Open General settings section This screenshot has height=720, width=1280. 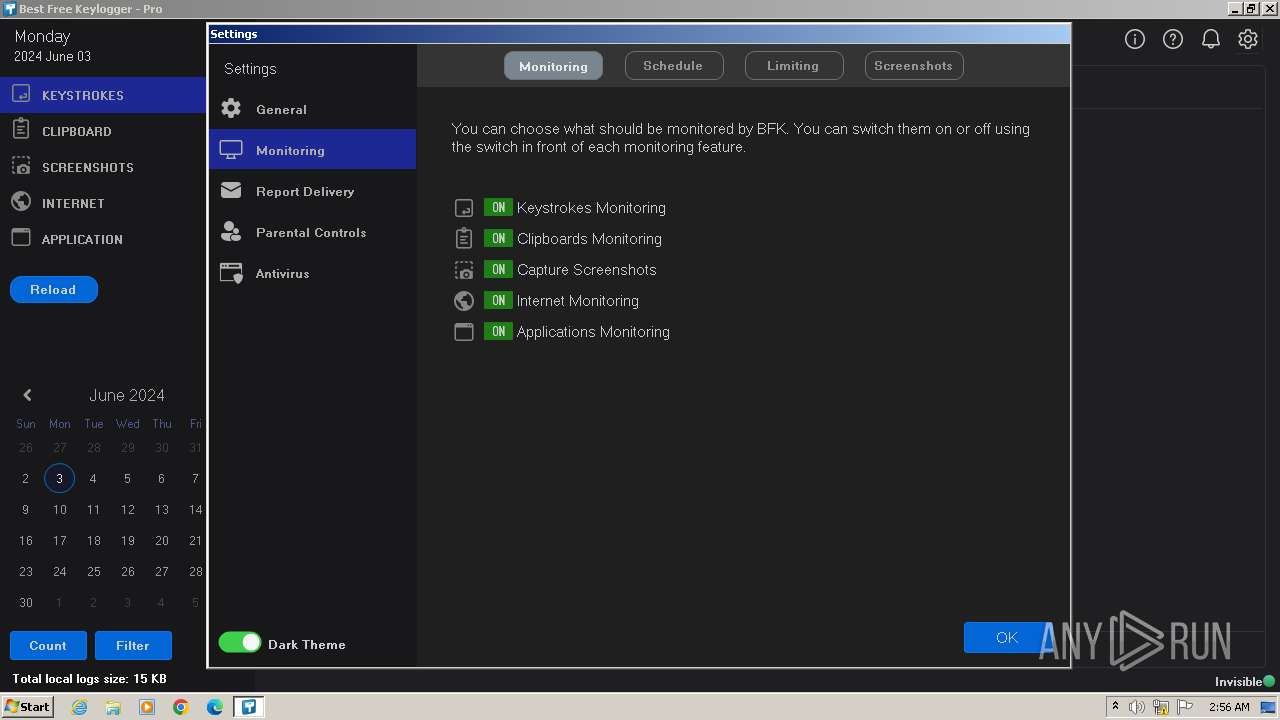click(312, 109)
